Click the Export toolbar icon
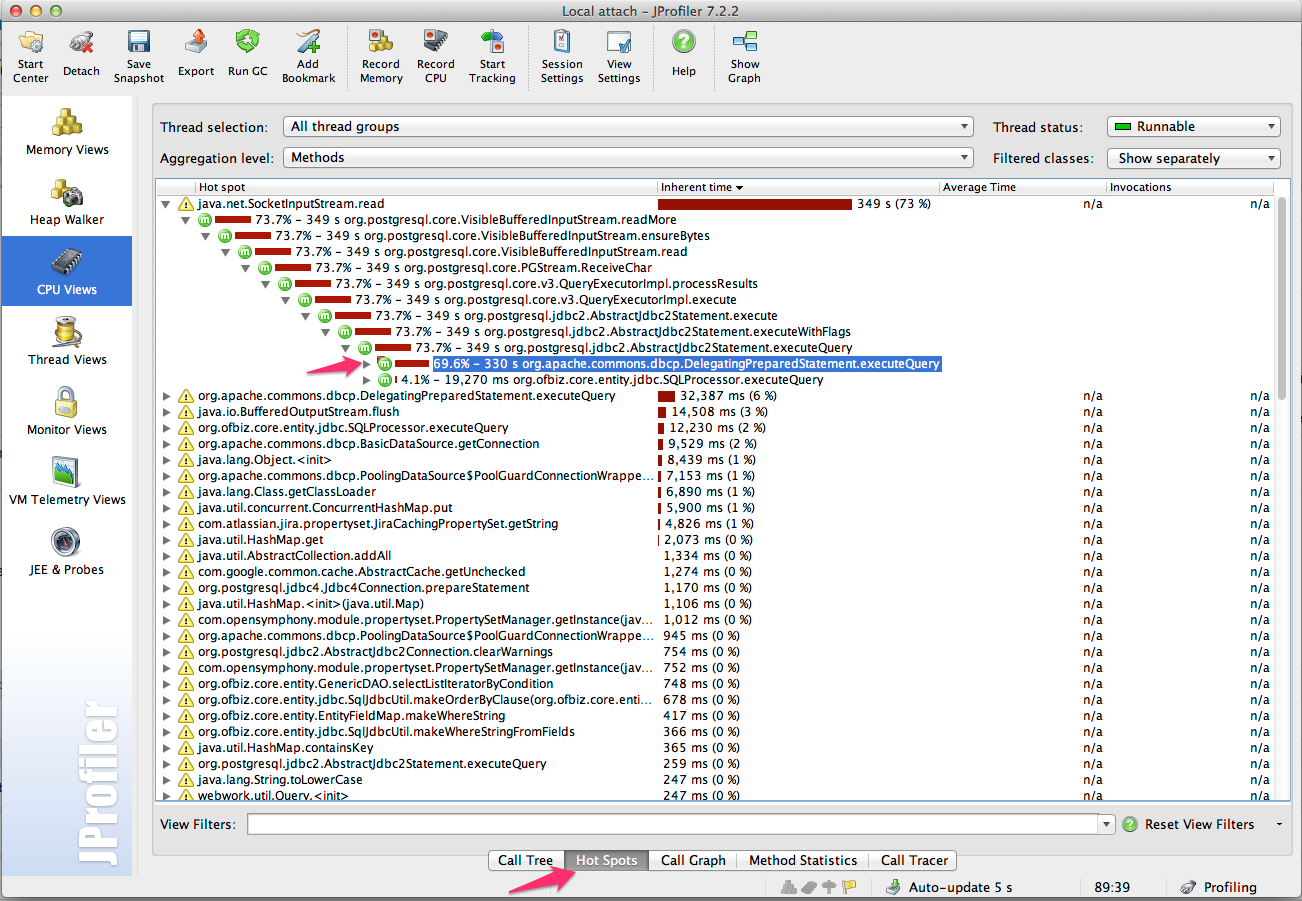Viewport: 1302px width, 901px height. (196, 54)
